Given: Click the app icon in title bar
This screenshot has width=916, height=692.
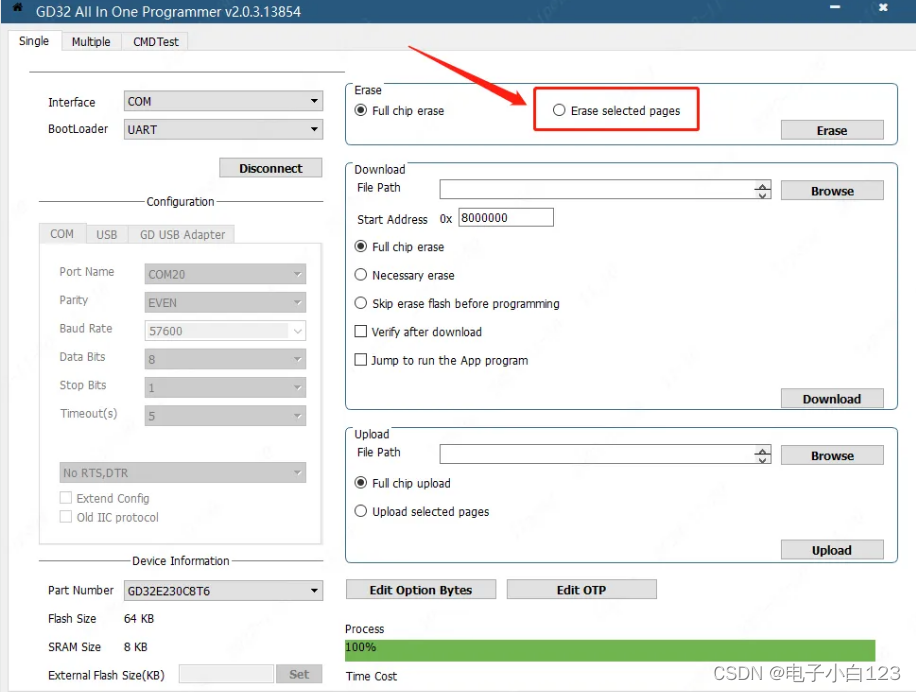Looking at the screenshot, I should pos(17,8).
